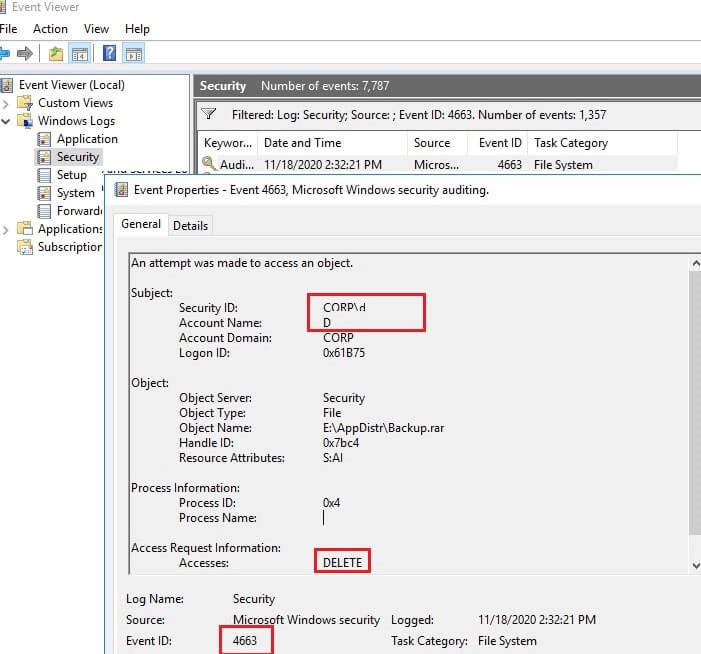This screenshot has height=654, width=701.
Task: Click the Forward arrow toolbar icon
Action: click(25, 54)
